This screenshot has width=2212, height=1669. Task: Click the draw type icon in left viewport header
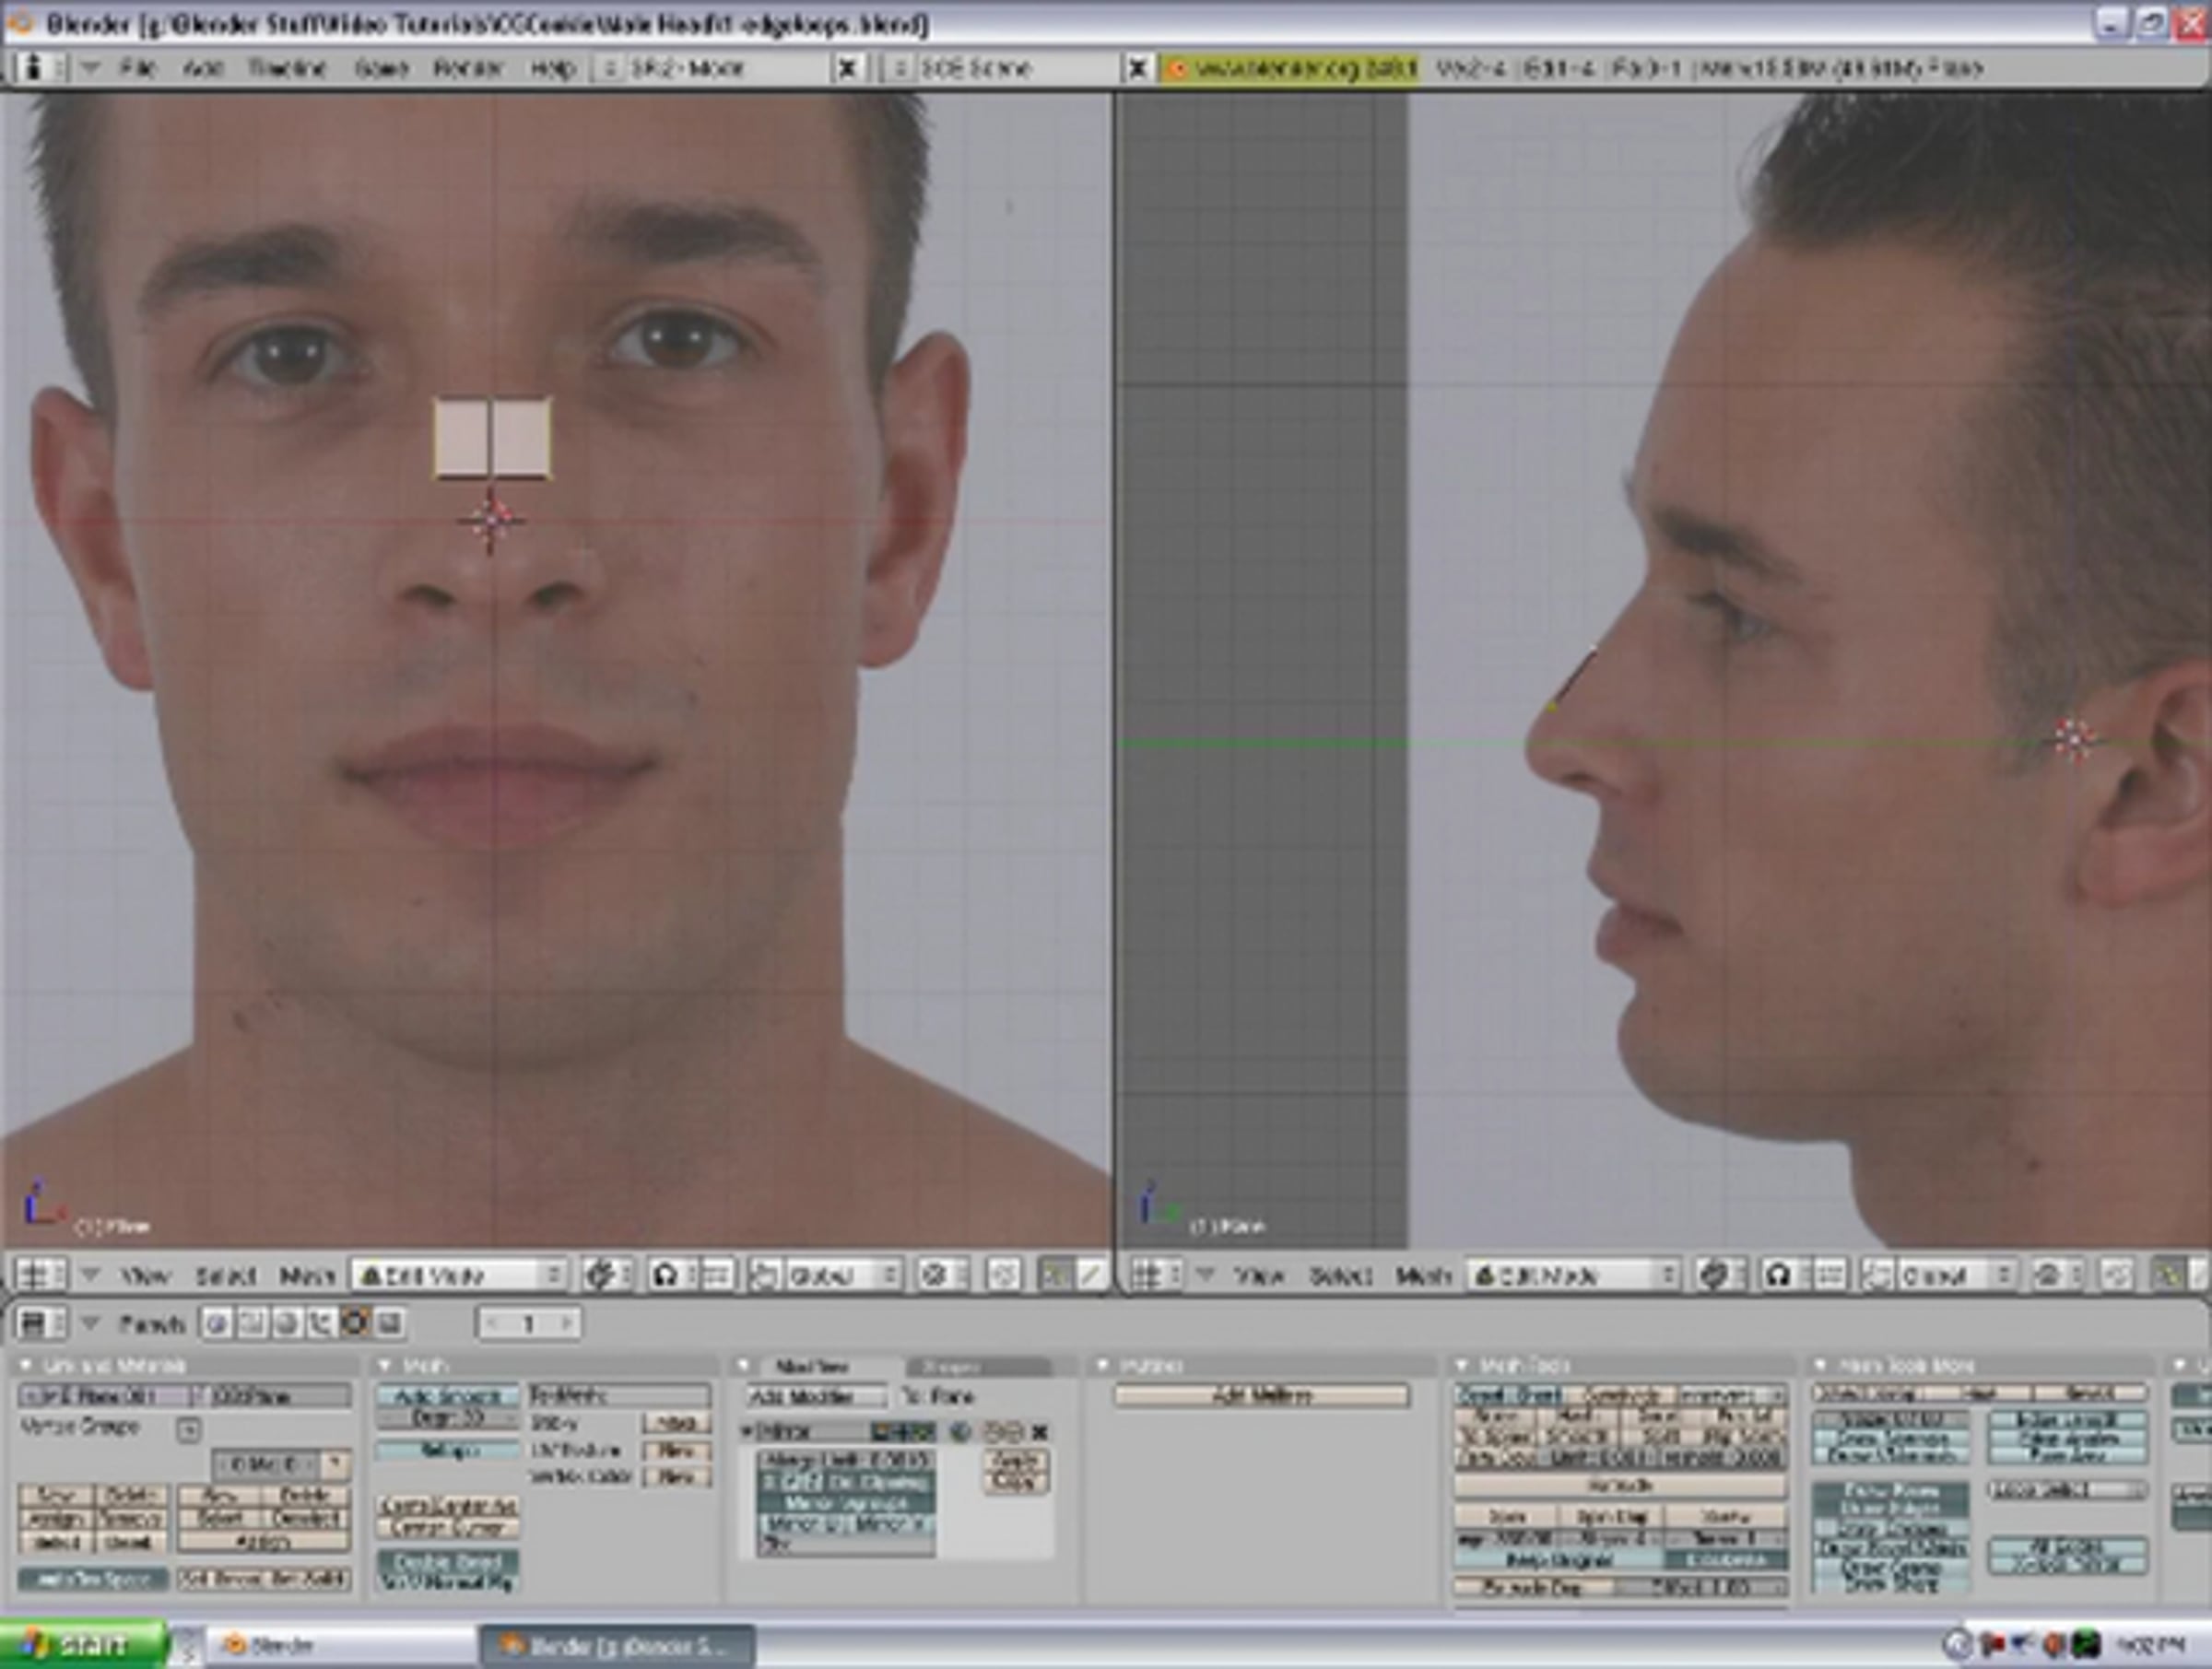[600, 1275]
